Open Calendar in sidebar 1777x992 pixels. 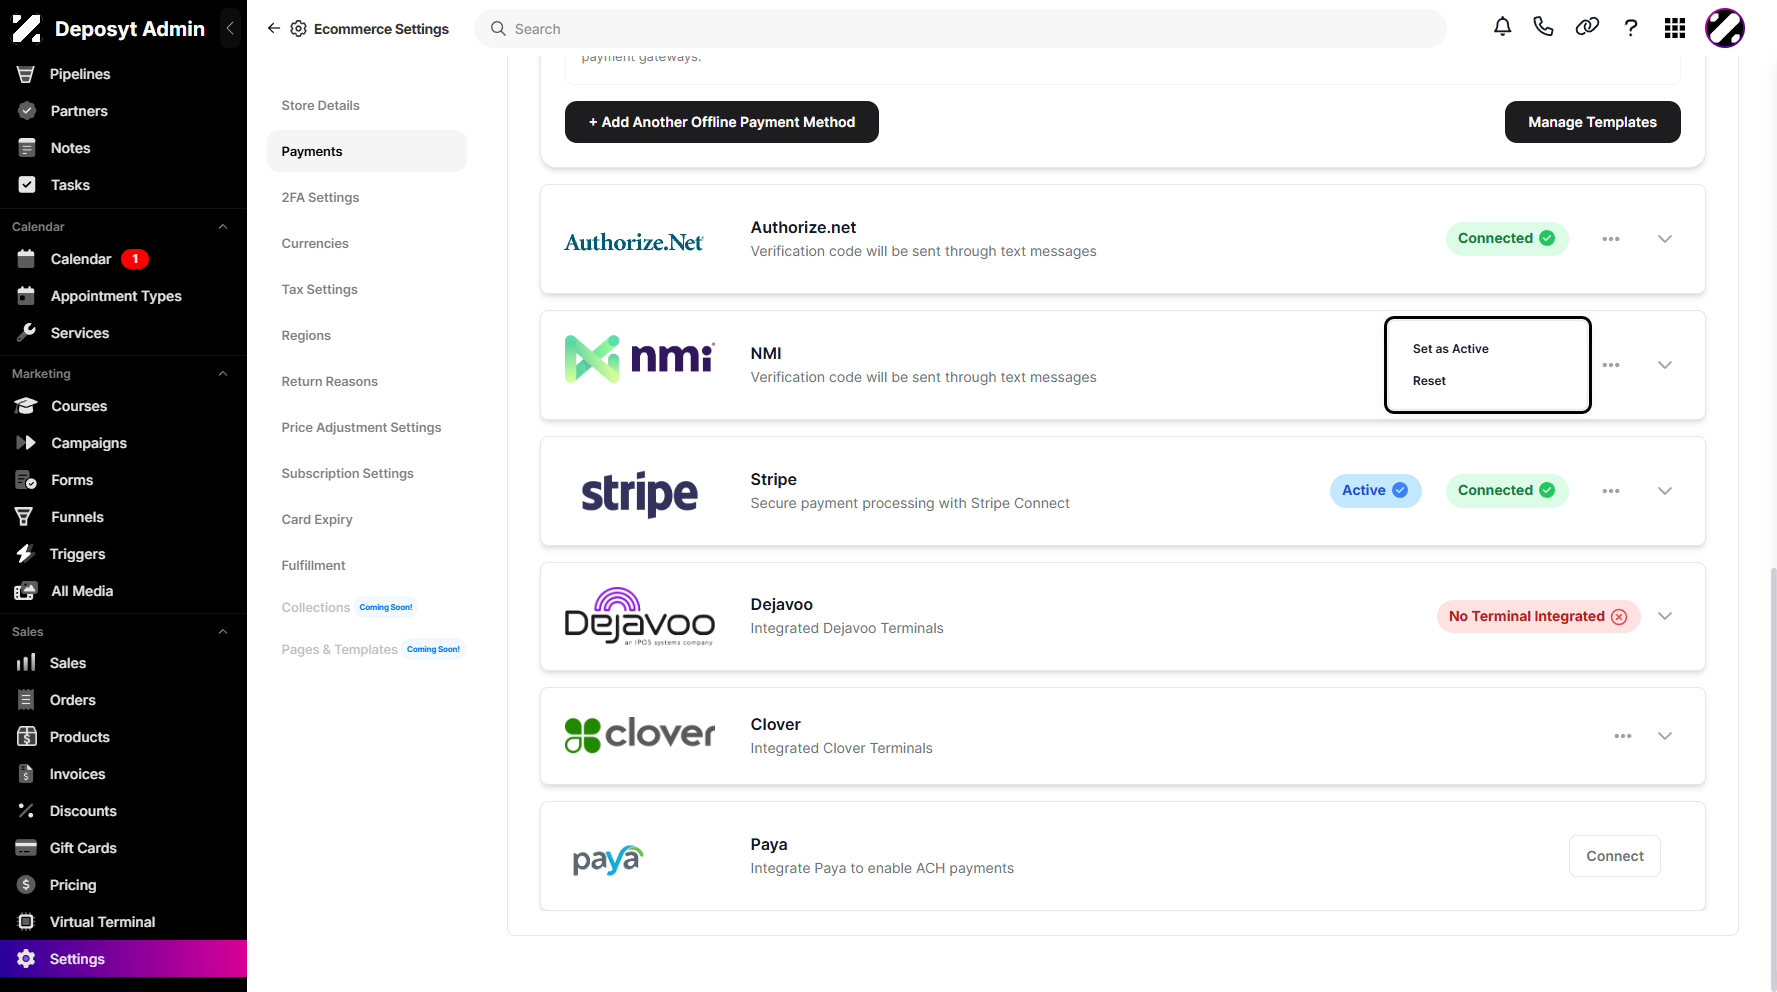point(123,259)
